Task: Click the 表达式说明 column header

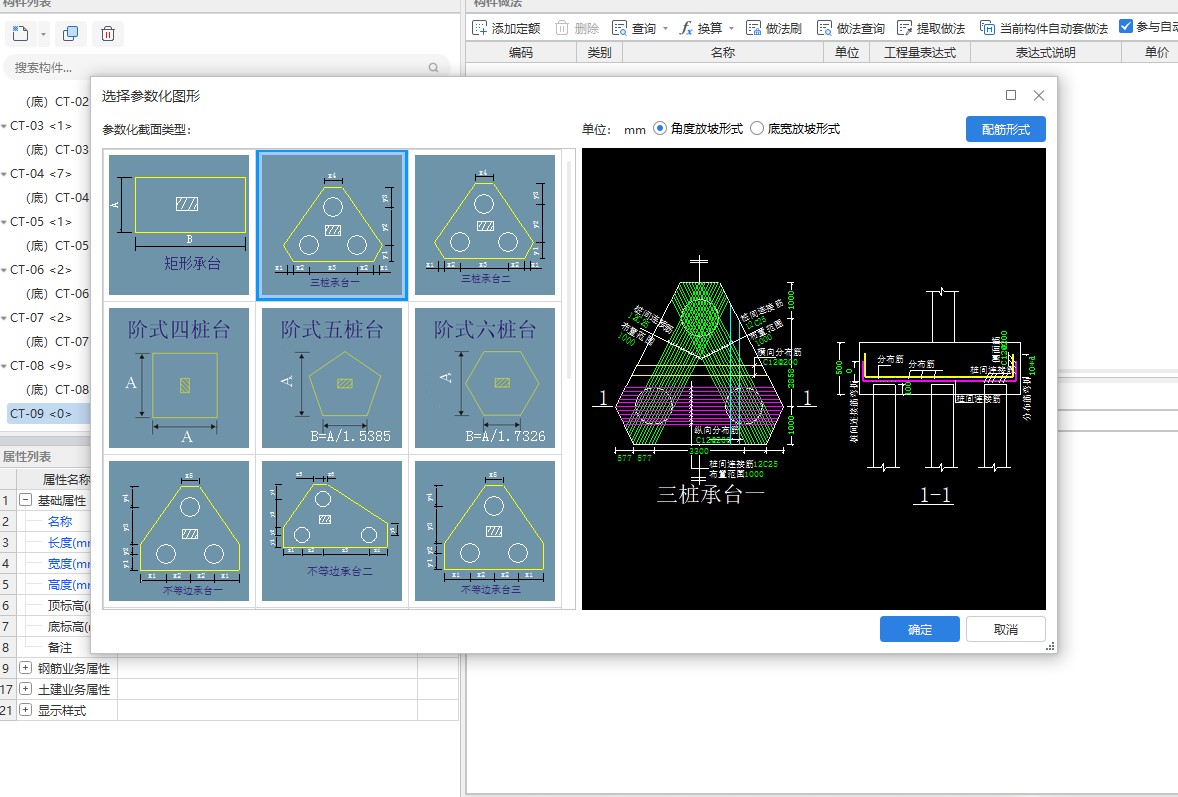Action: coord(1046,53)
